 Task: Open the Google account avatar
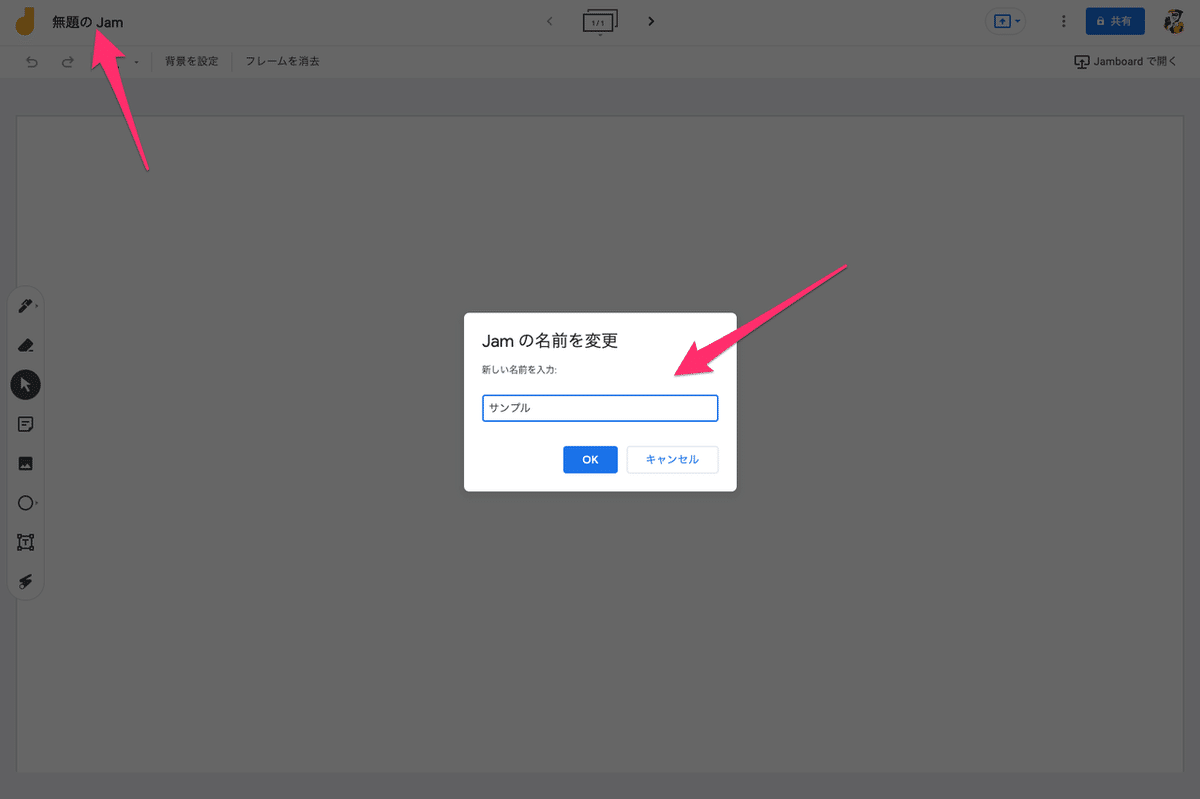tap(1176, 21)
